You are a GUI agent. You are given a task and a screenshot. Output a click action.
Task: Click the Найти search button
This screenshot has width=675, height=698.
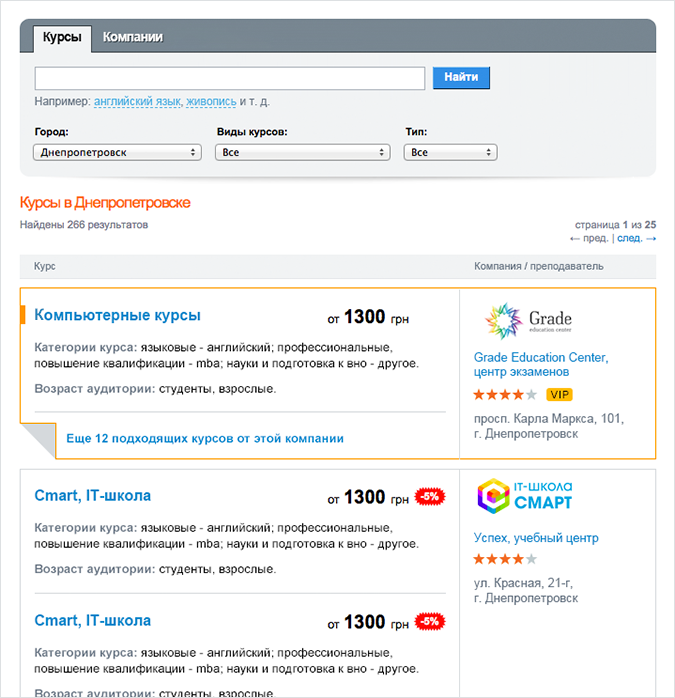461,77
